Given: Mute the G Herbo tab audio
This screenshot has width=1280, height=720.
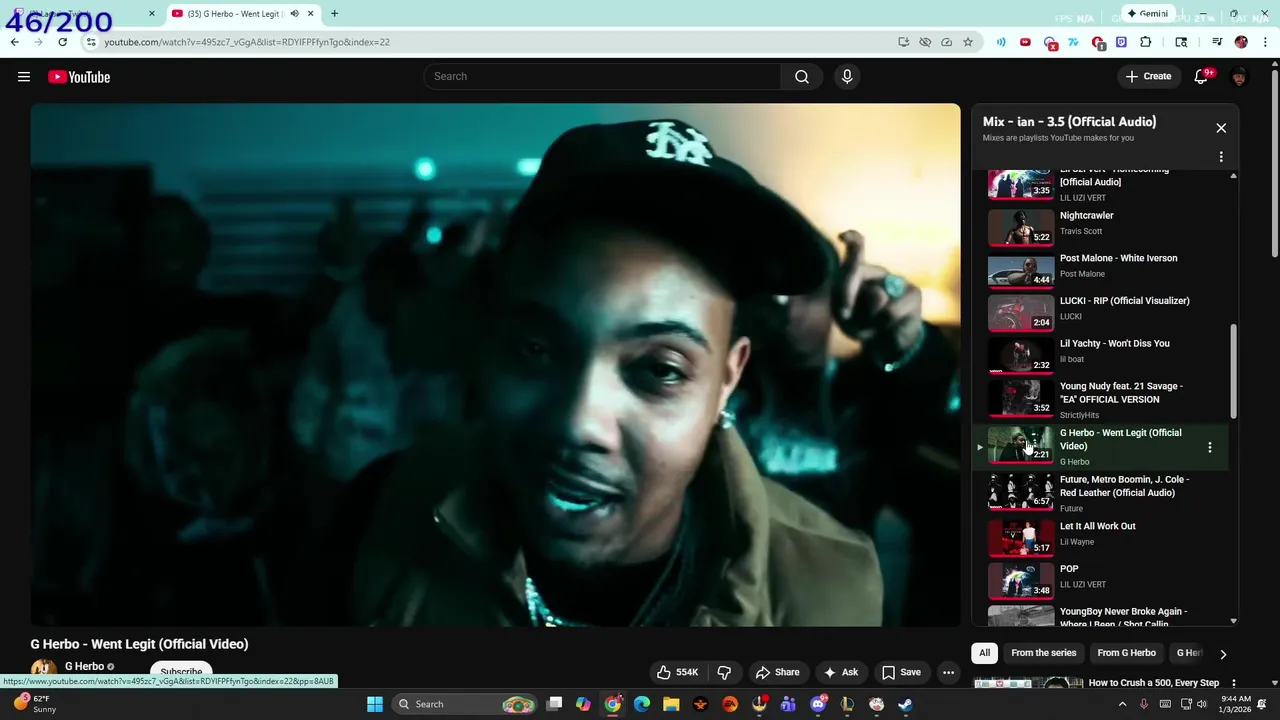Looking at the screenshot, I should pos(294,13).
